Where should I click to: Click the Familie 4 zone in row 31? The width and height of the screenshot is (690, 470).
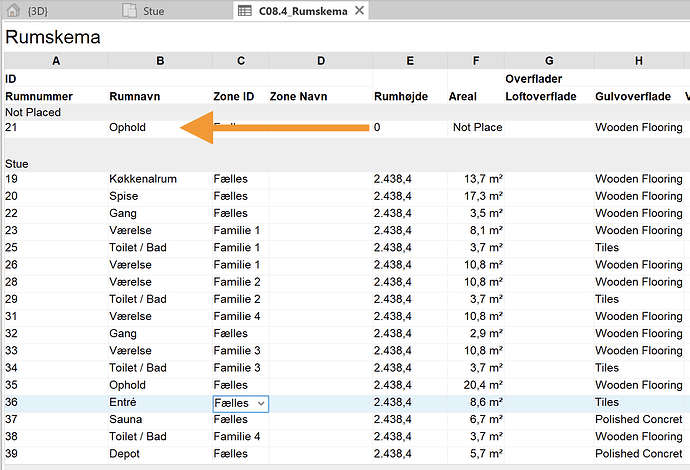point(237,316)
